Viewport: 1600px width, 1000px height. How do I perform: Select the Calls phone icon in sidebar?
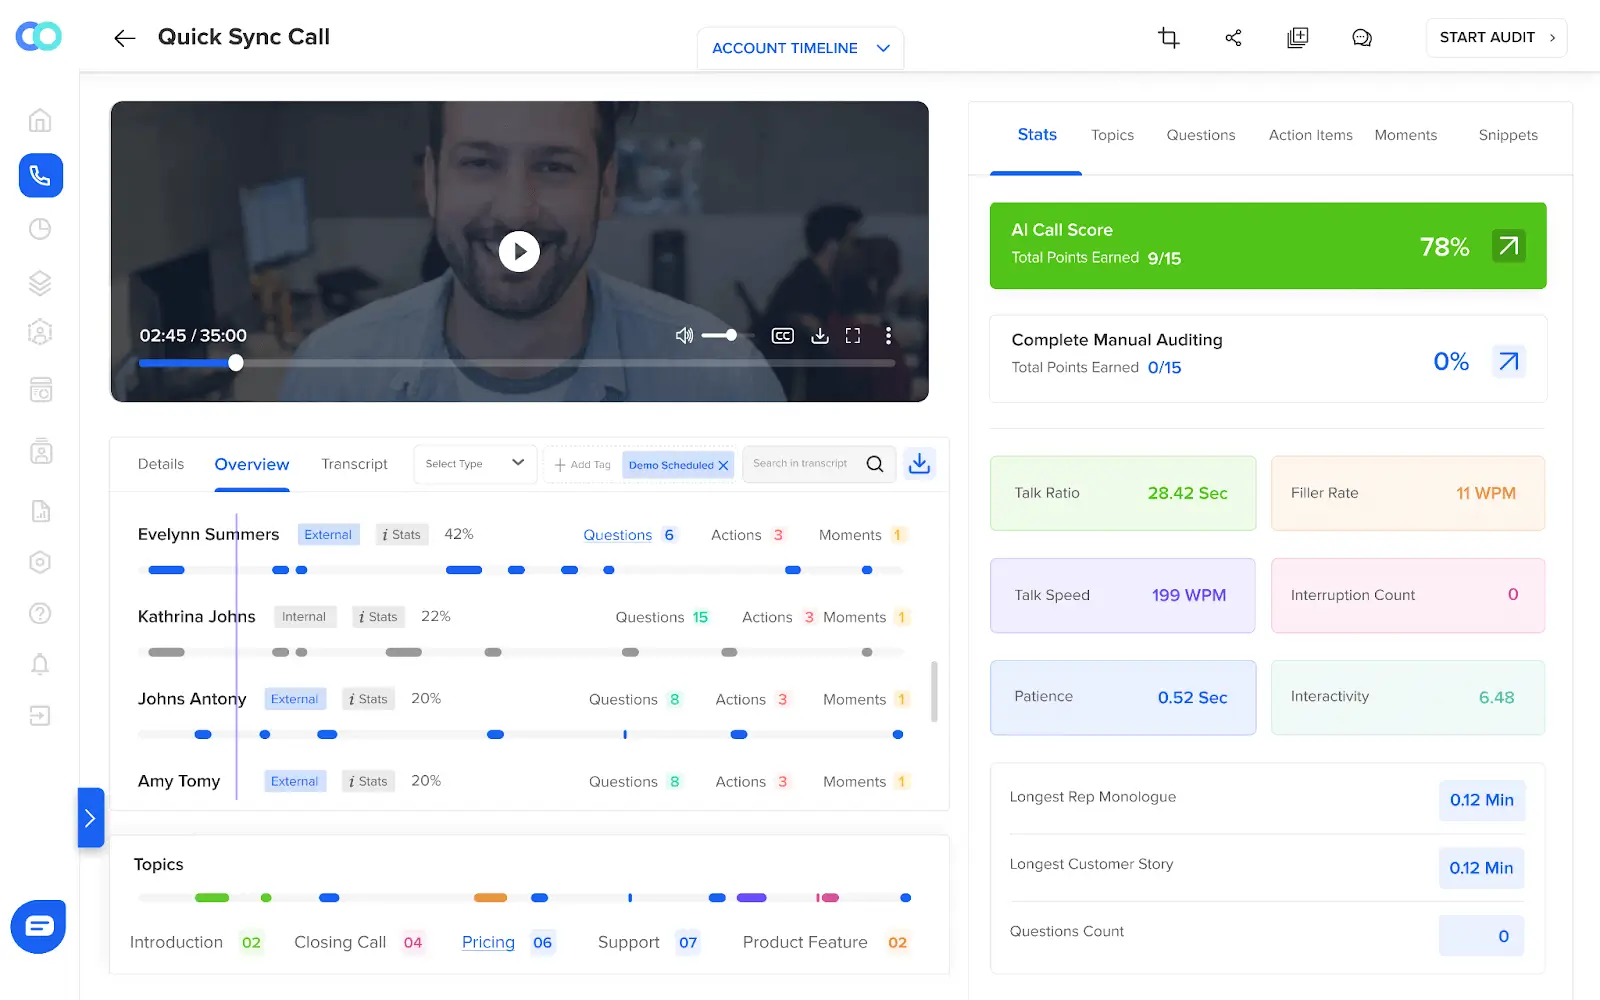point(40,175)
